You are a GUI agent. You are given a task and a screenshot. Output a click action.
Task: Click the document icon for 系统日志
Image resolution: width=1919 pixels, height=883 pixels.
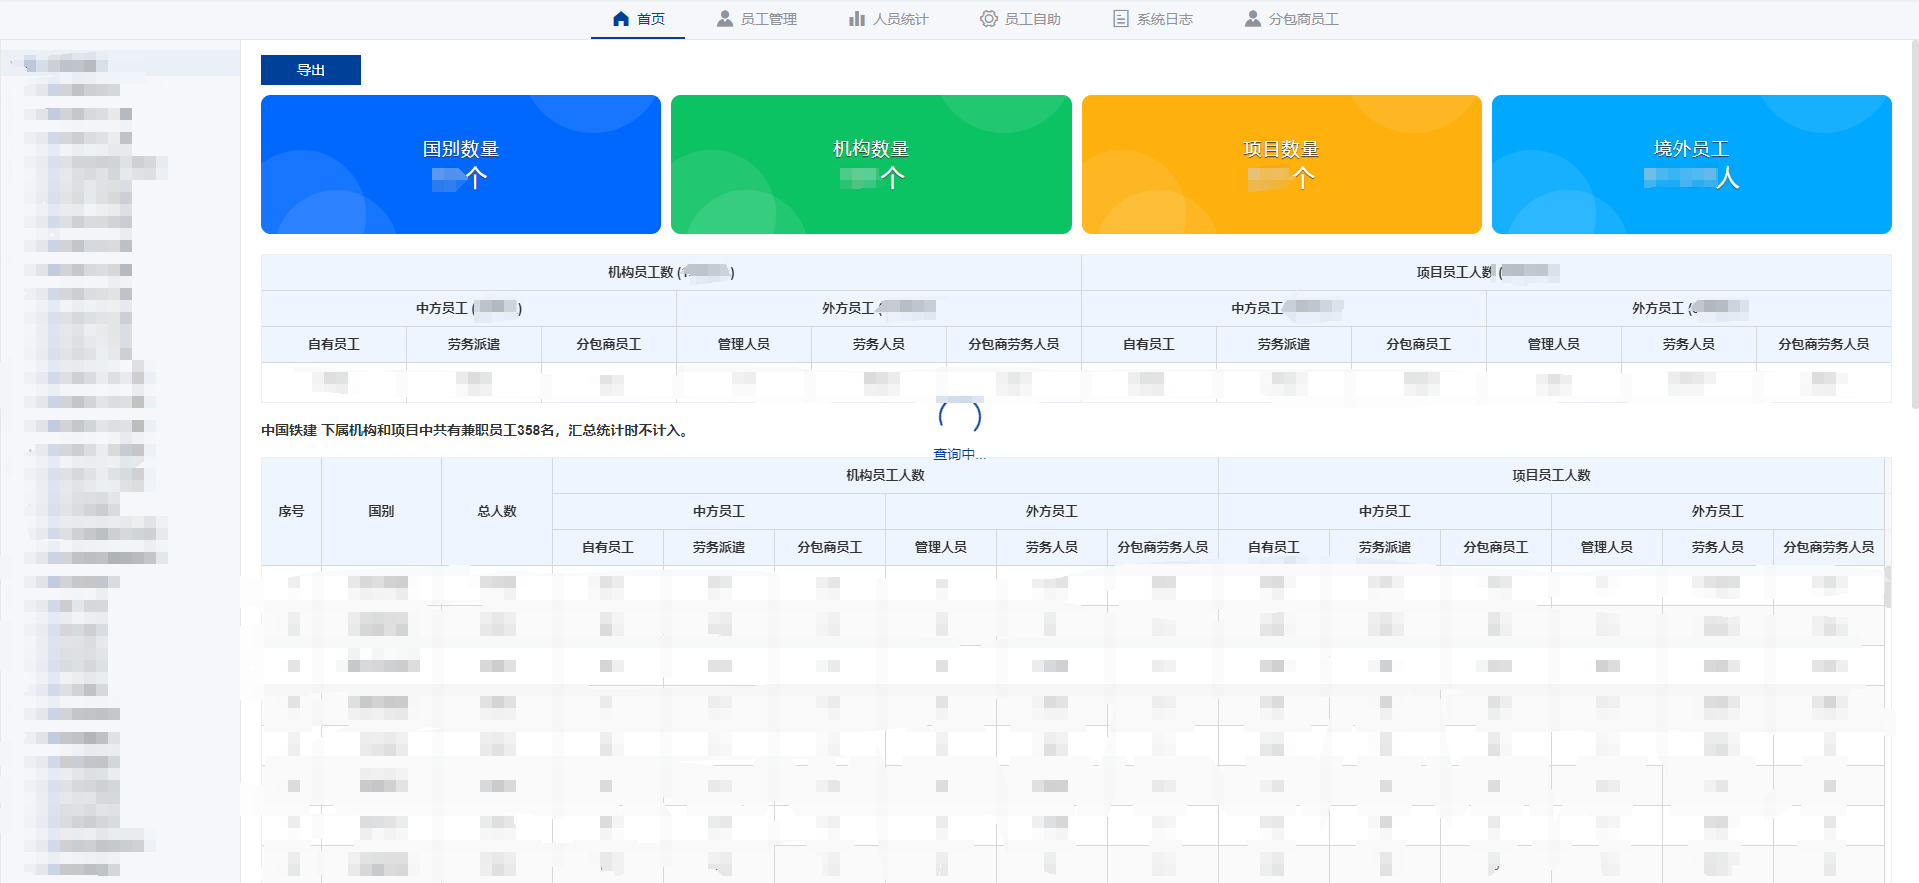click(1121, 19)
